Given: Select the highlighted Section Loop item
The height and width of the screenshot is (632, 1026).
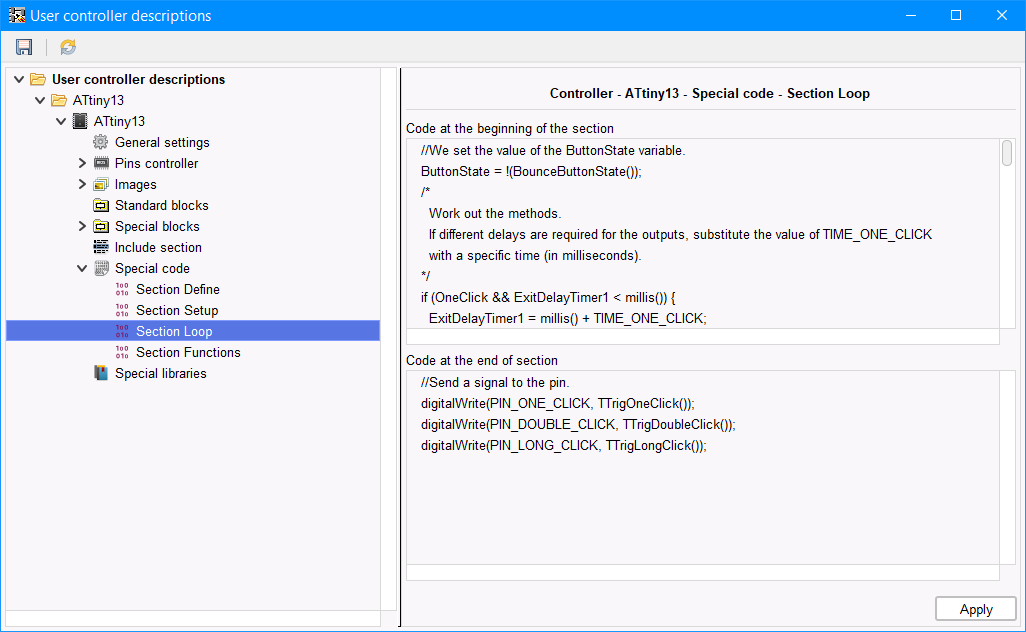Looking at the screenshot, I should pos(193,331).
